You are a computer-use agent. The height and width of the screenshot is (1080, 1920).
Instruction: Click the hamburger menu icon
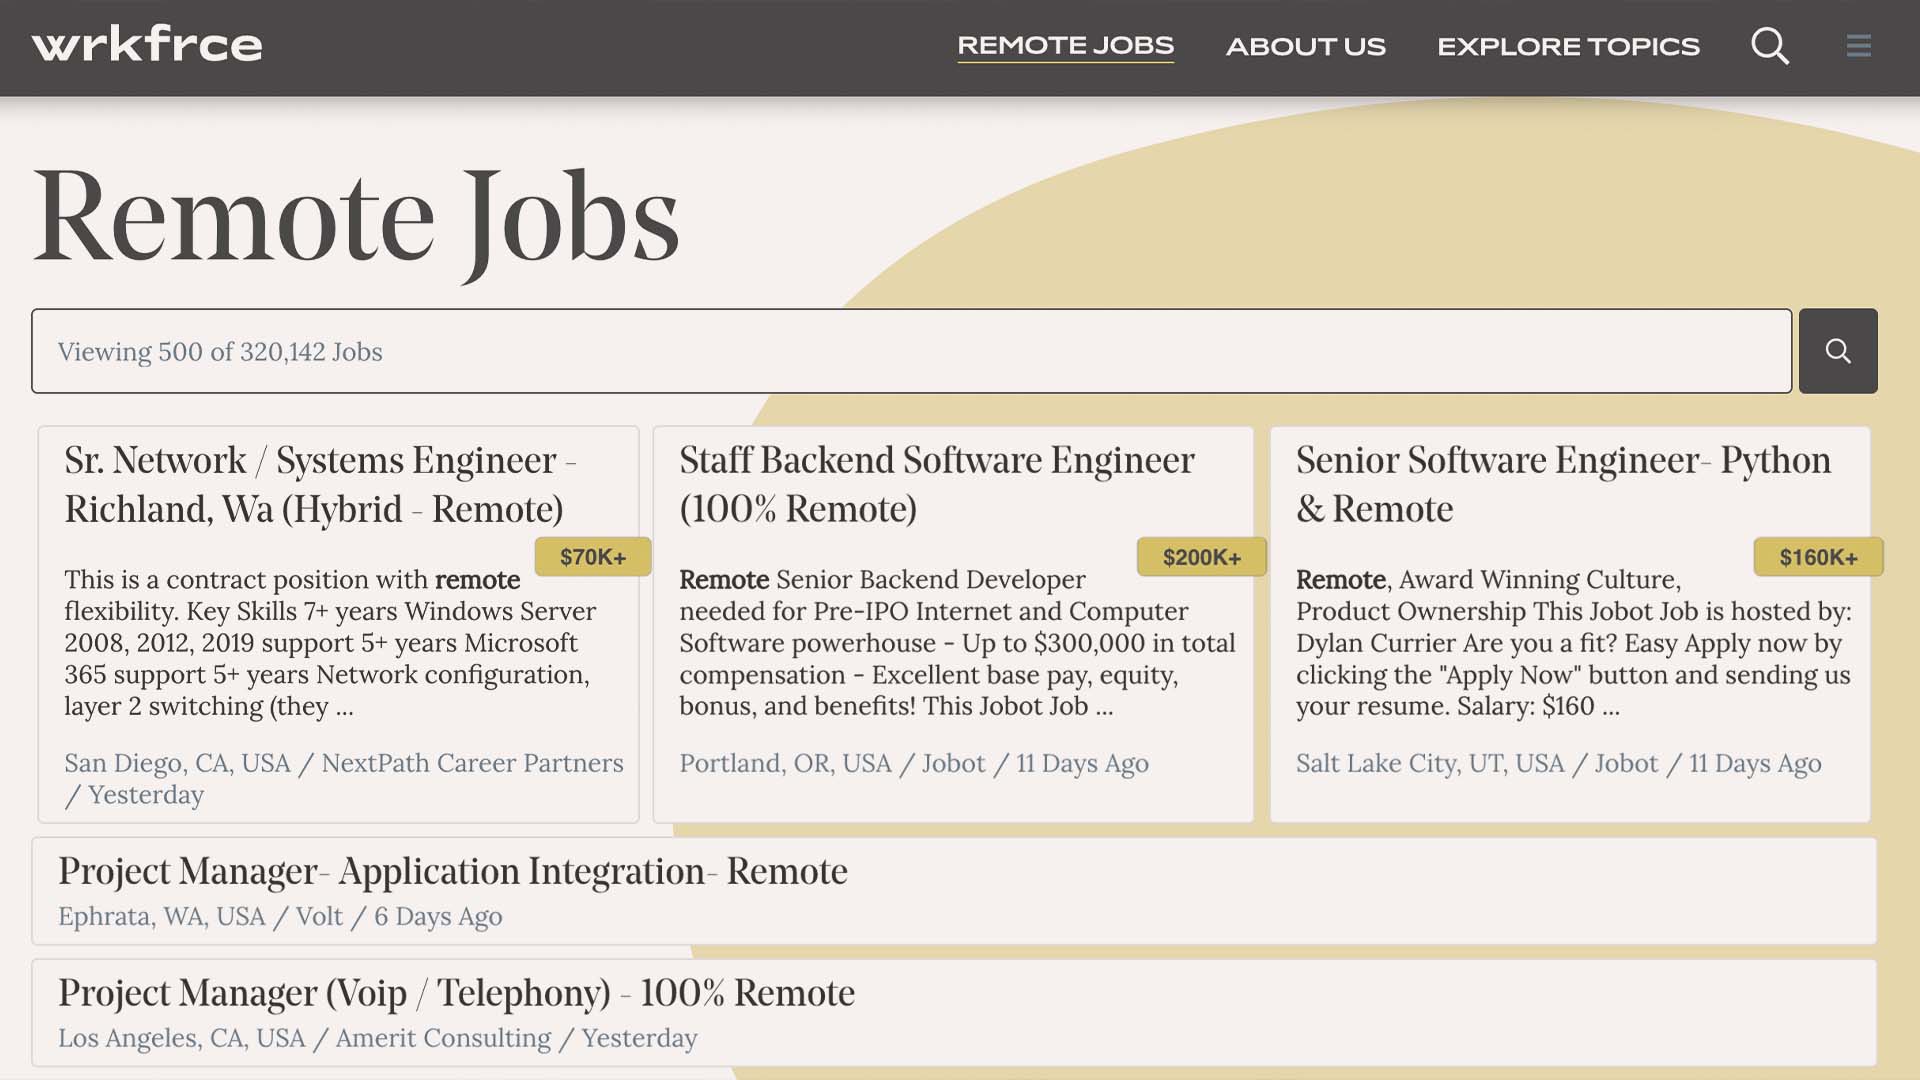pos(1859,45)
